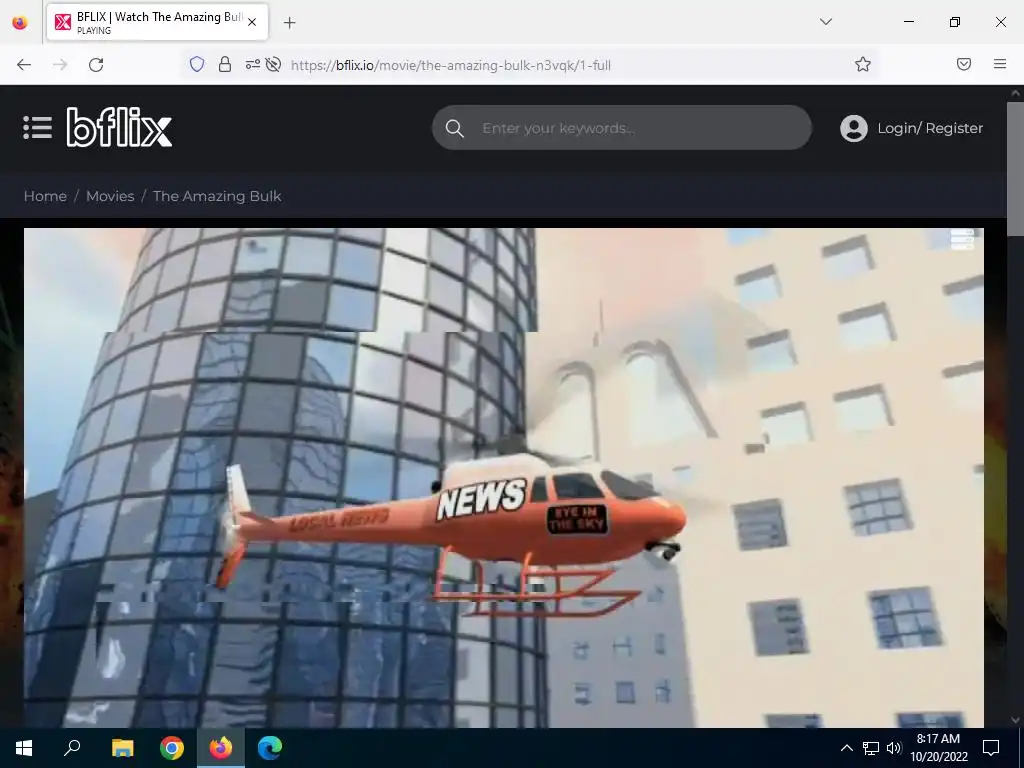The height and width of the screenshot is (768, 1024).
Task: Open File Explorer from taskbar
Action: 122,748
